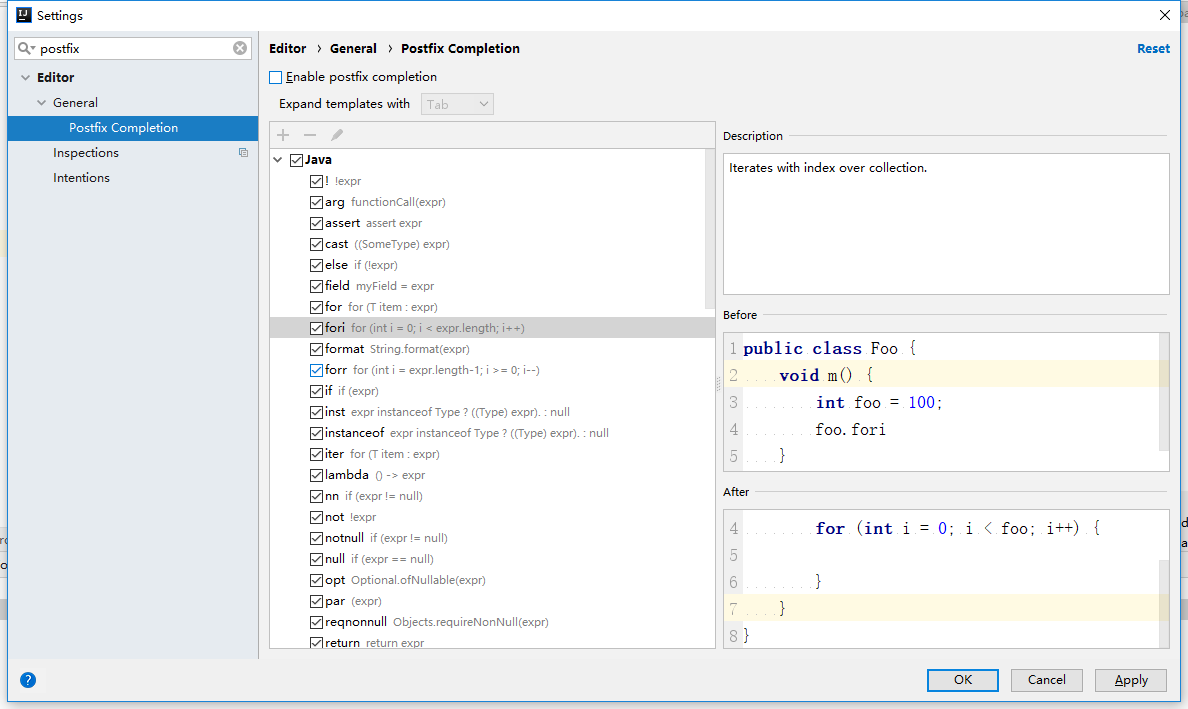Viewport: 1188px width, 709px height.
Task: Remove a template using the minus icon
Action: 310,134
